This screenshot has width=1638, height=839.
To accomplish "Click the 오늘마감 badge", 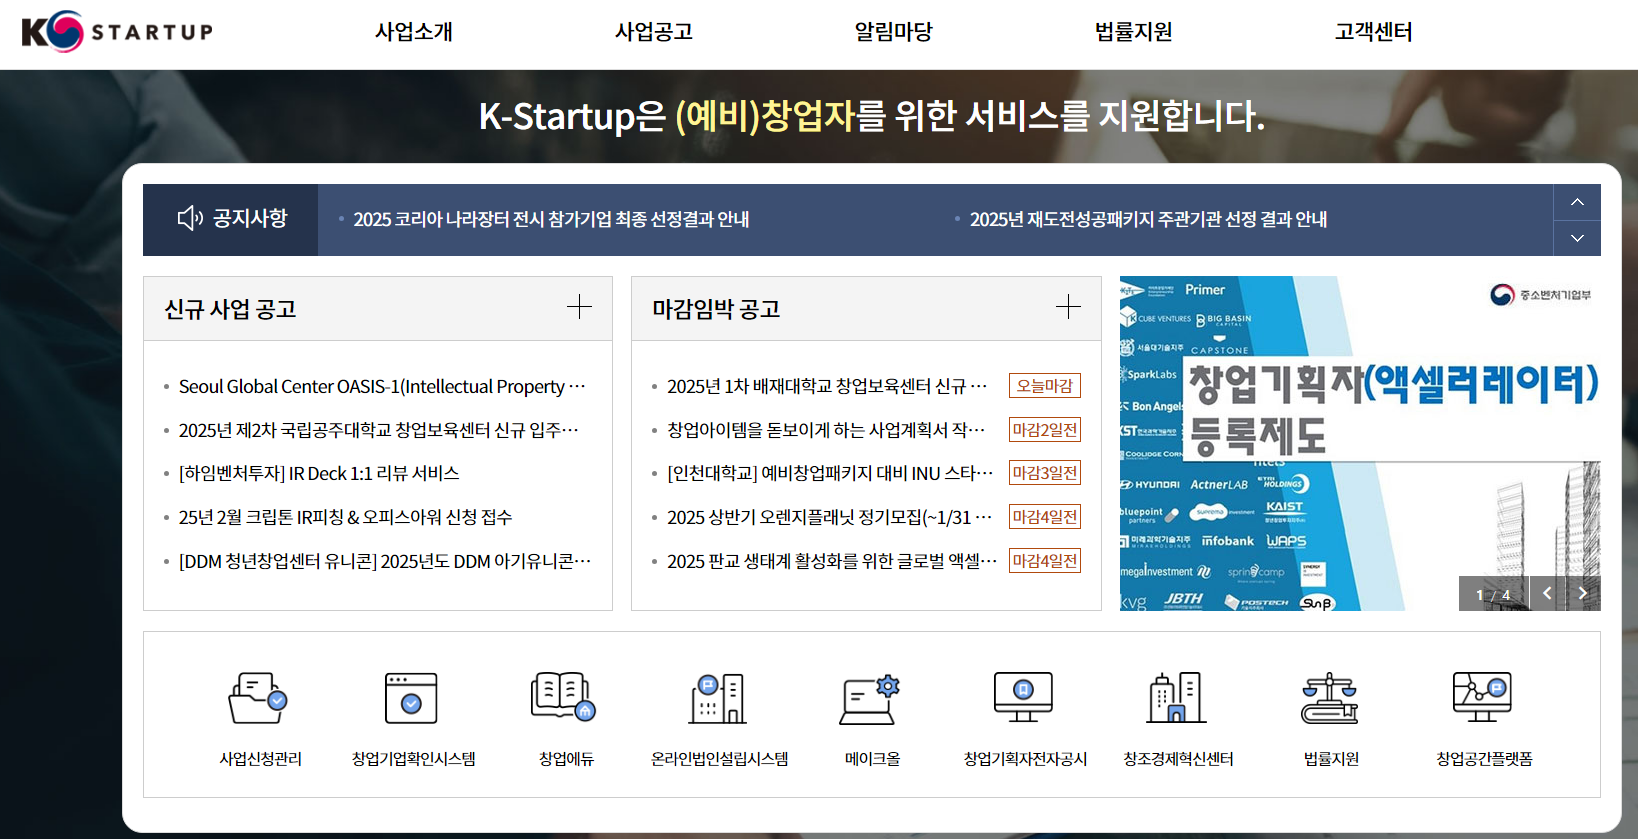I will 1045,386.
